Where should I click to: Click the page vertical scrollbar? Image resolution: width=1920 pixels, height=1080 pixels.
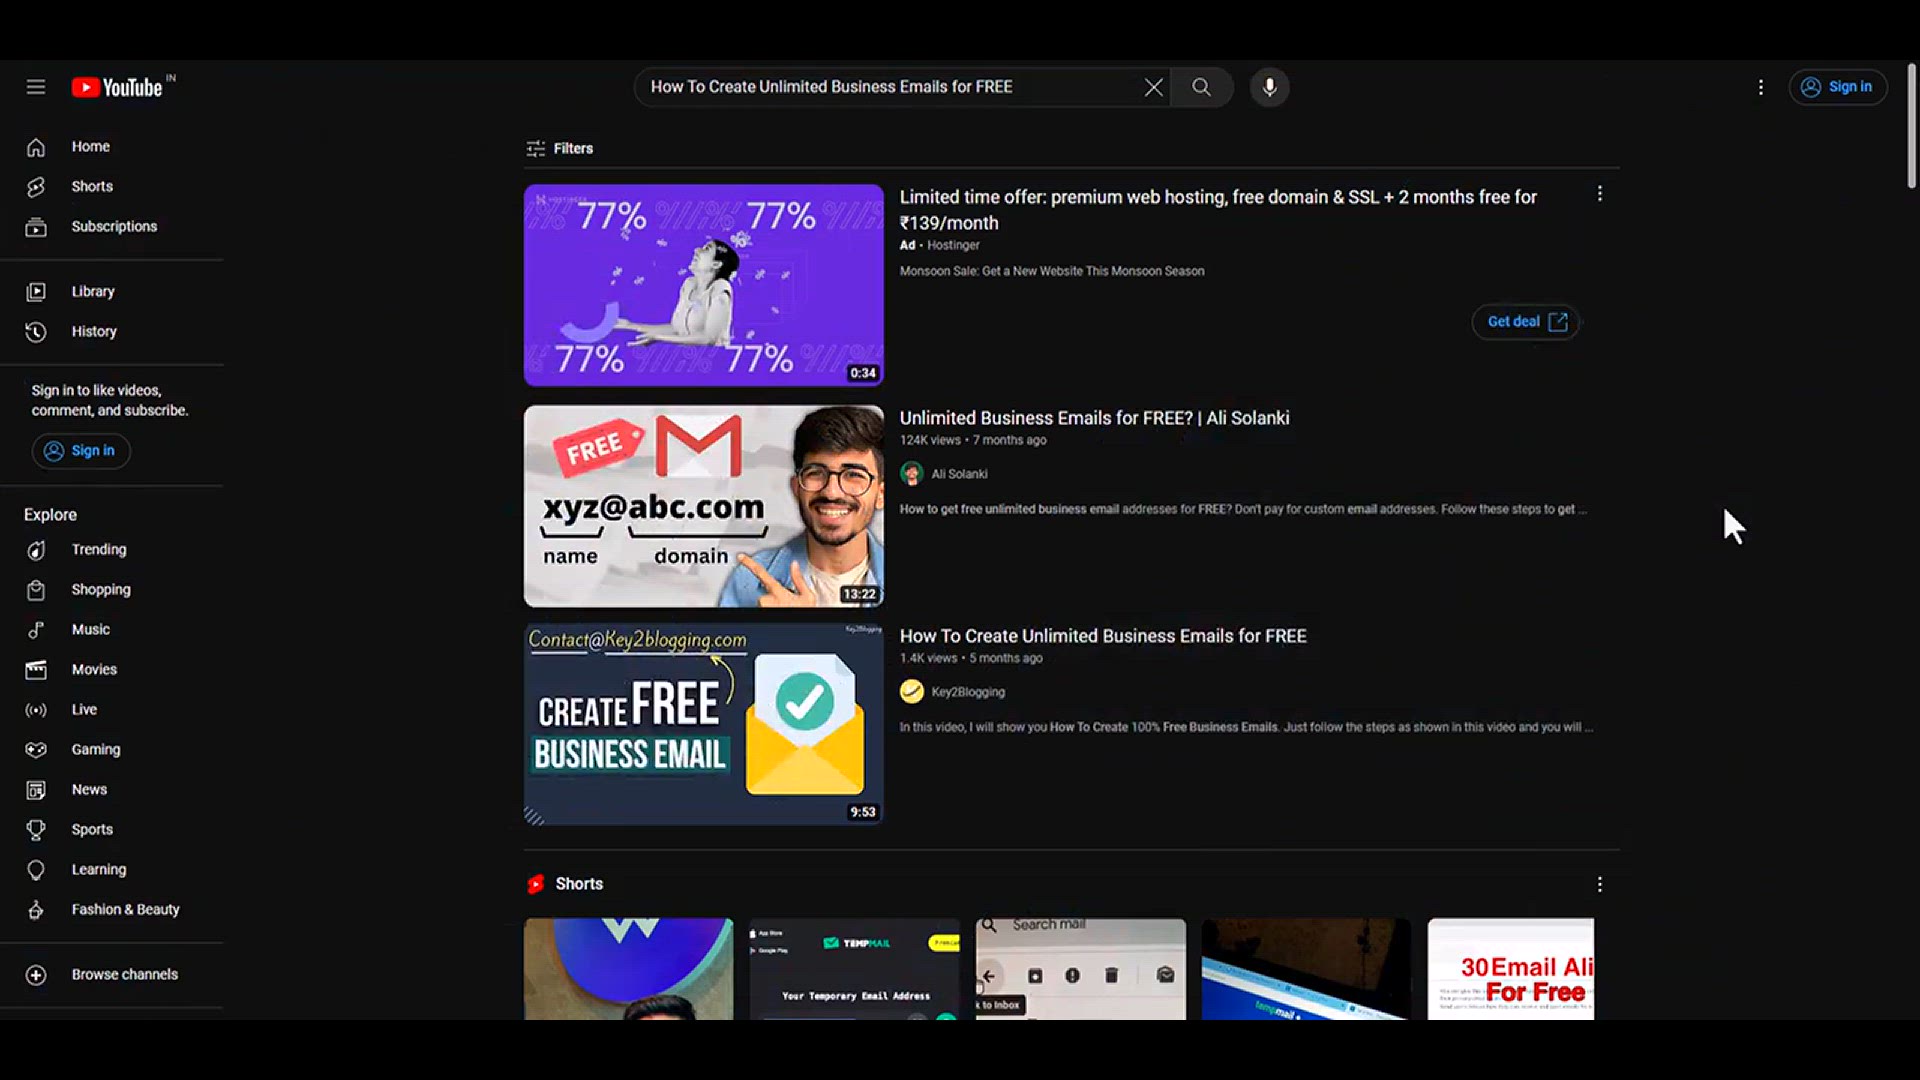(1912, 126)
